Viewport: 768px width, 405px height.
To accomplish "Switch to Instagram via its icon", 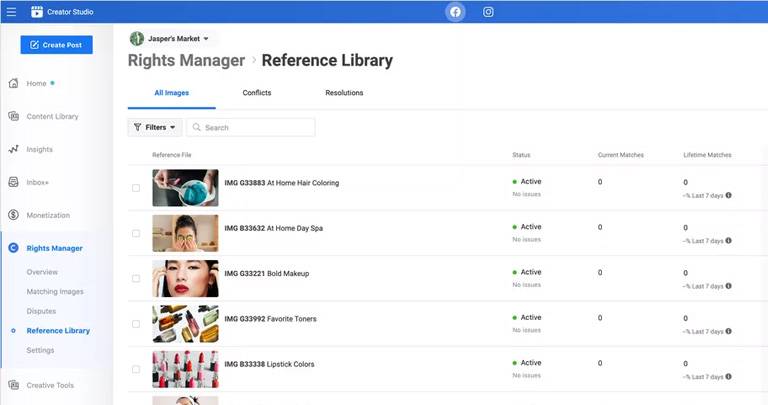I will [488, 12].
